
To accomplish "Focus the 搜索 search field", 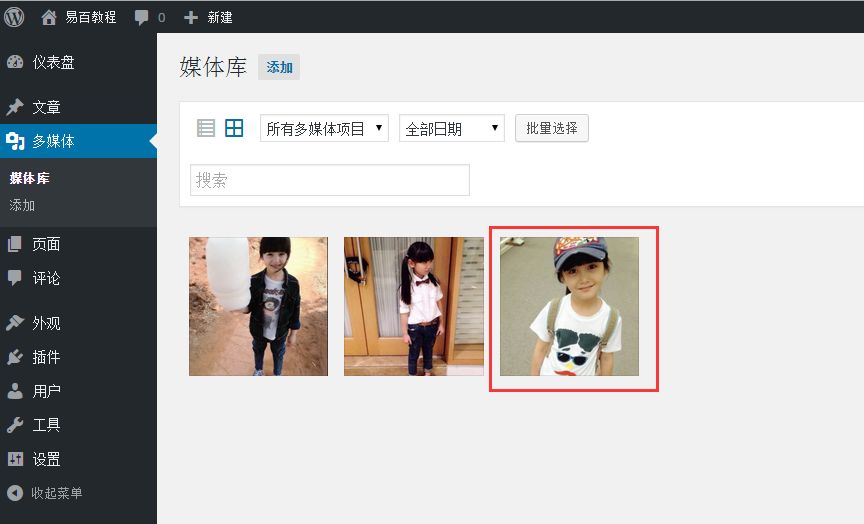I will click(330, 180).
